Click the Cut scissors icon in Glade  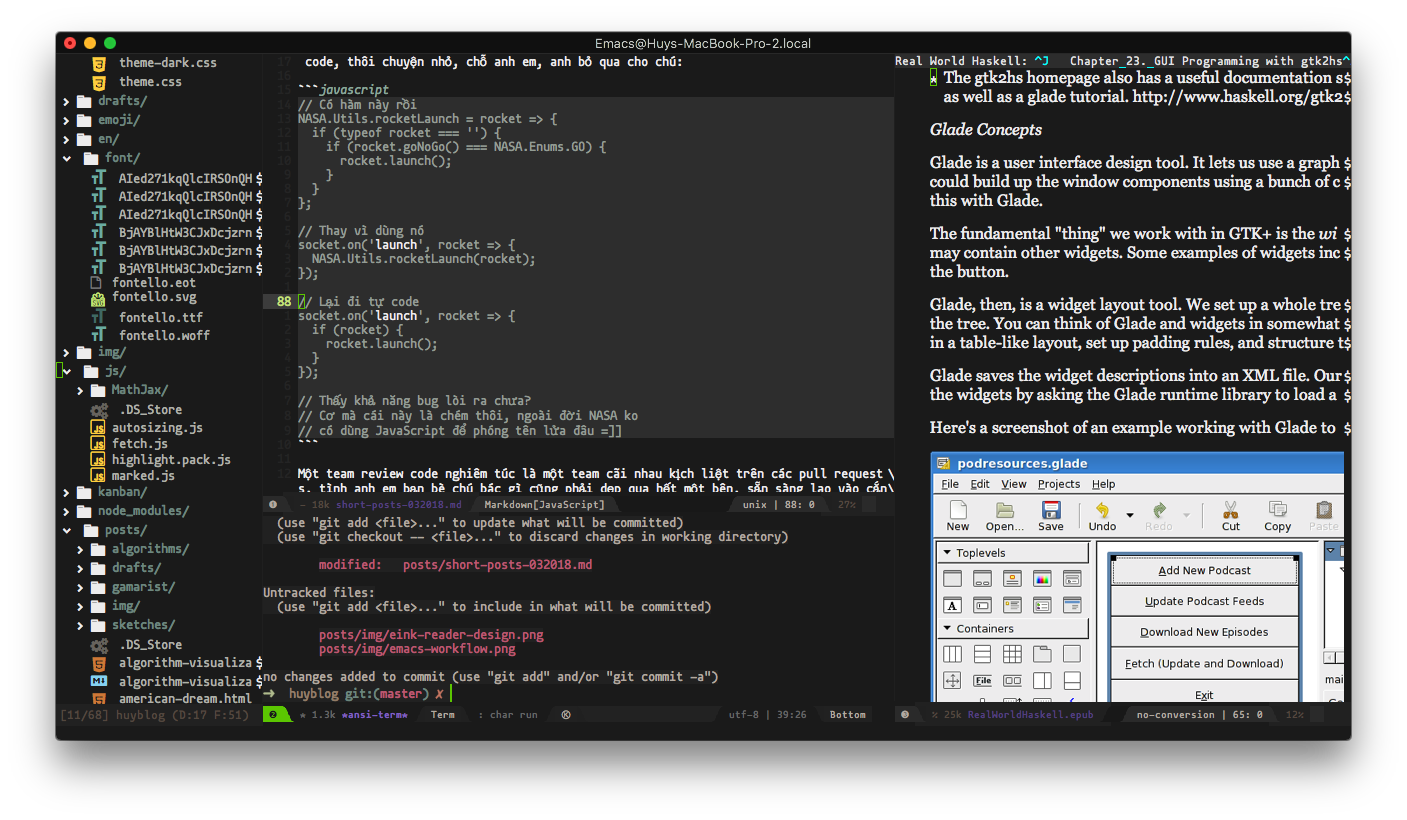(1231, 510)
